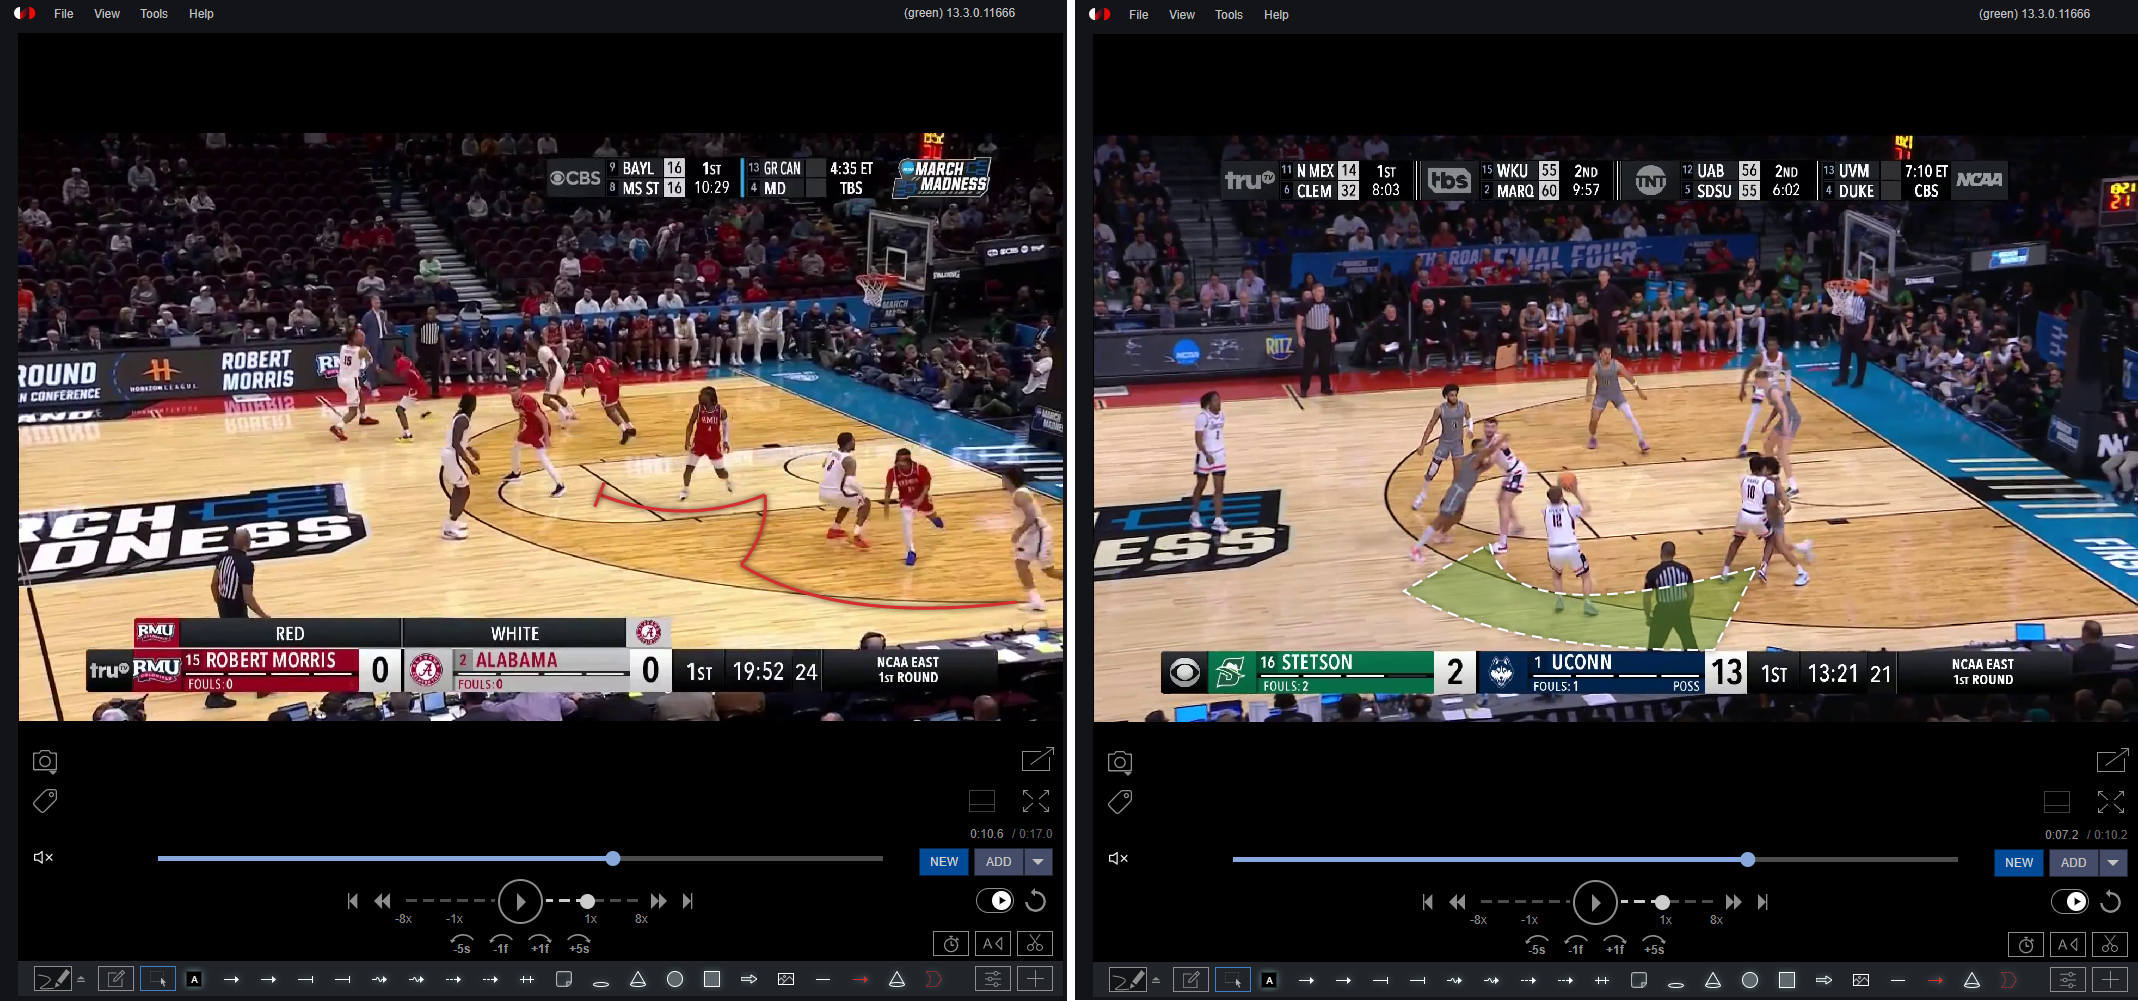Viewport: 2138px width, 1001px height.
Task: Add a new drawing tool in left player
Action: click(1035, 979)
